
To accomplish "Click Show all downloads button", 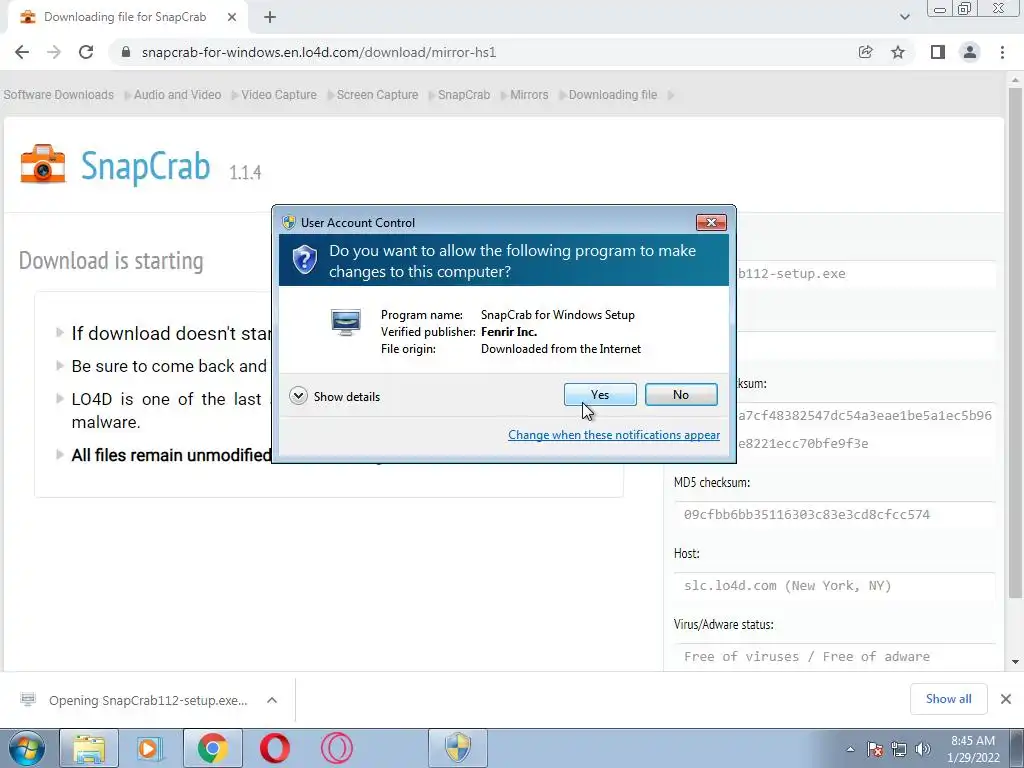I will pos(948,699).
